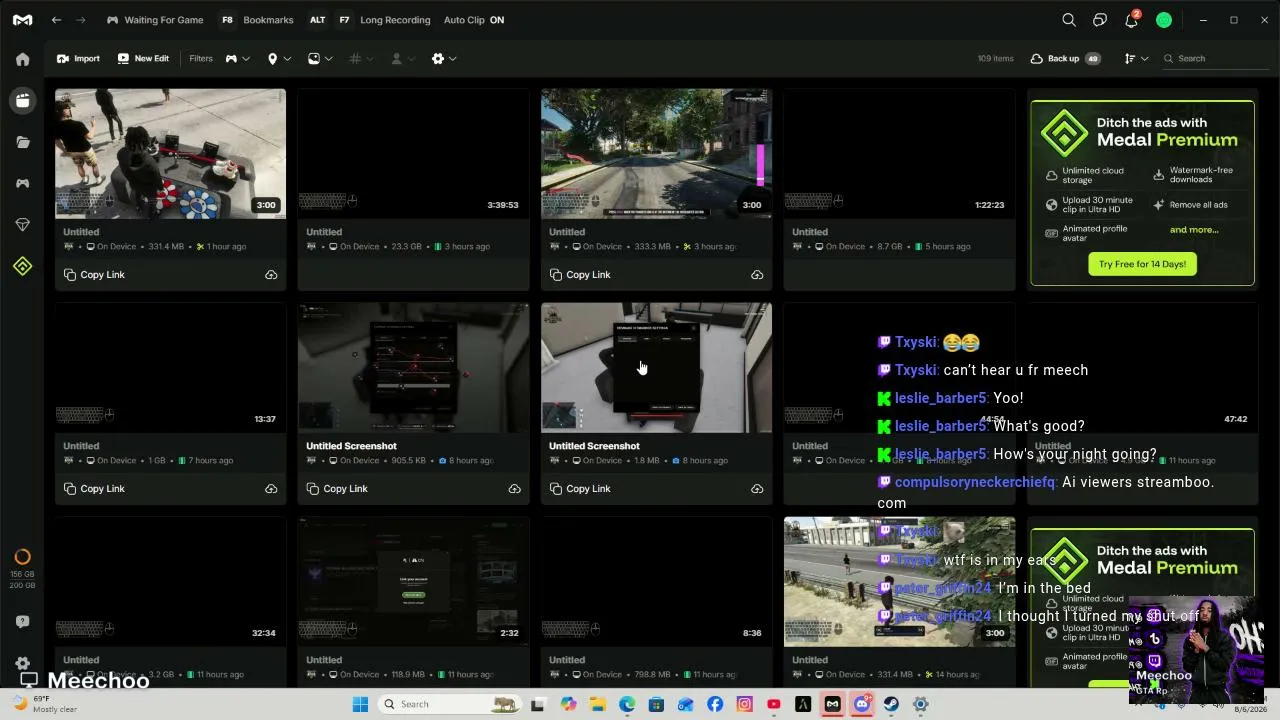Open the folders icon in sidebar
The image size is (1280, 720).
[22, 142]
